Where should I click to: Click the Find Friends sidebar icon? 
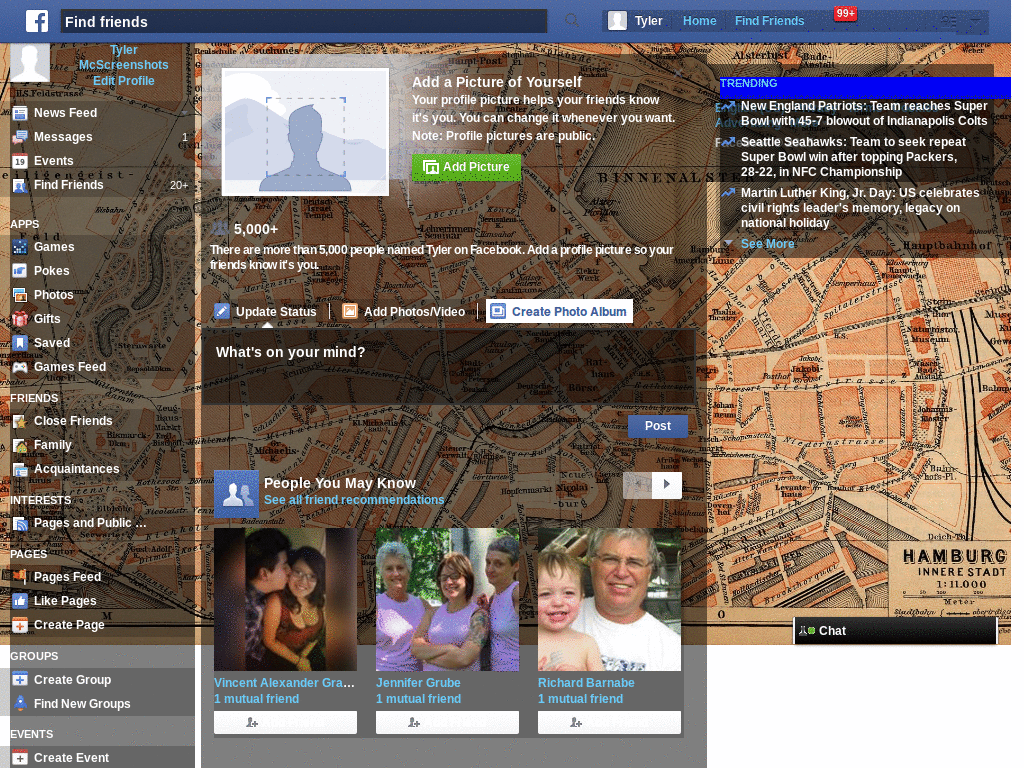[20, 185]
